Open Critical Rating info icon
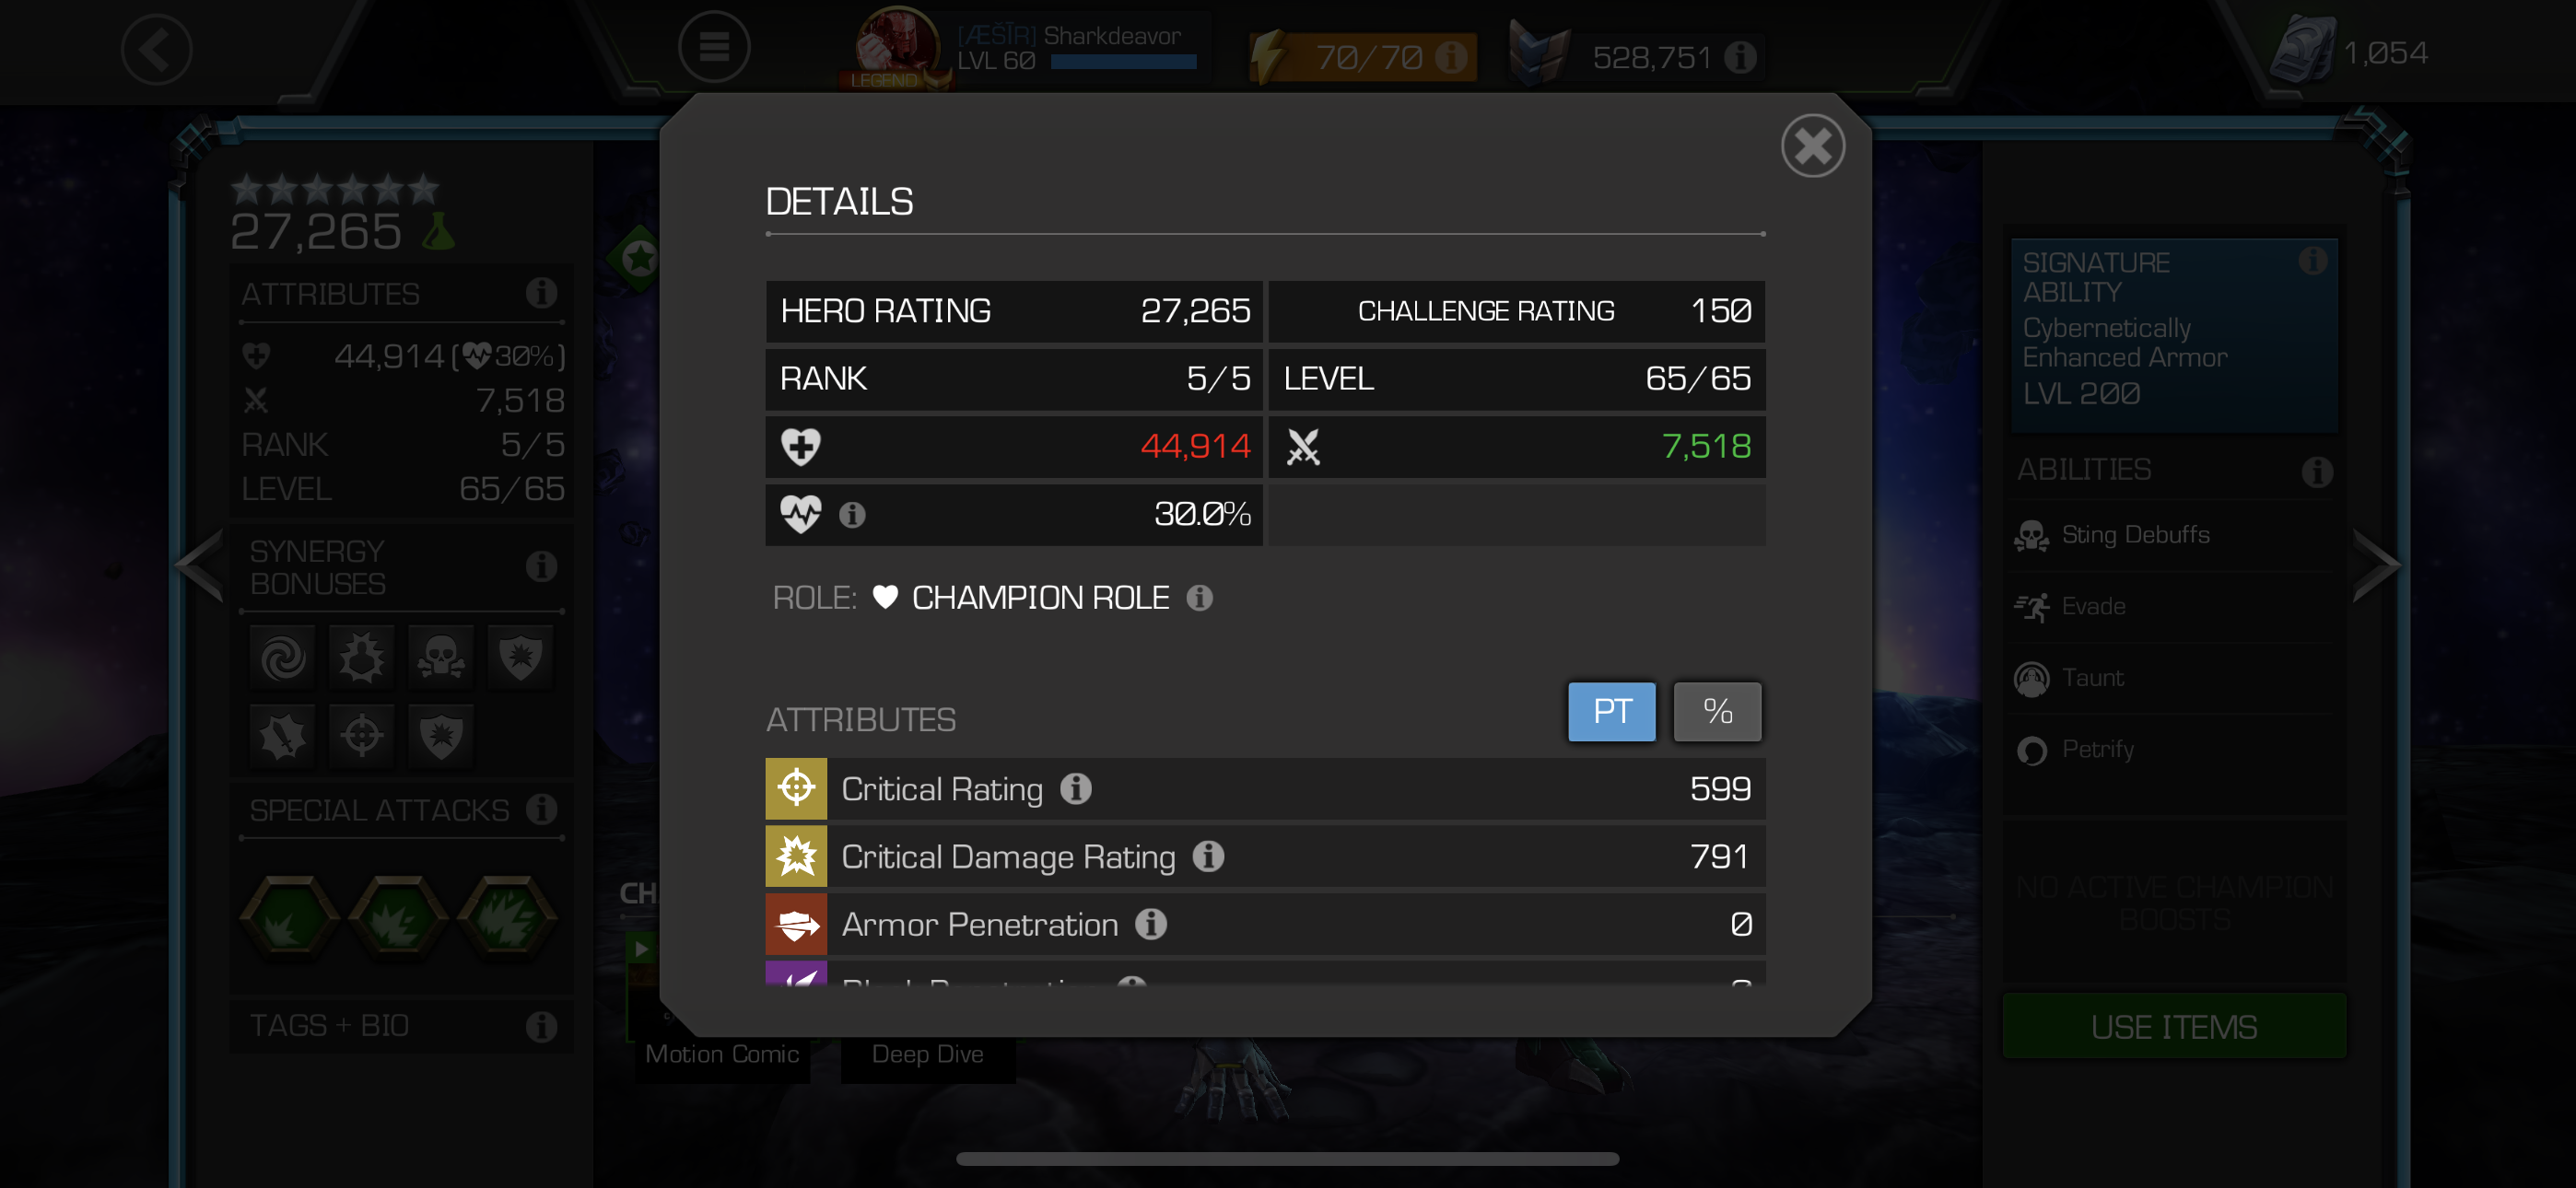The width and height of the screenshot is (2576, 1188). 1076,789
